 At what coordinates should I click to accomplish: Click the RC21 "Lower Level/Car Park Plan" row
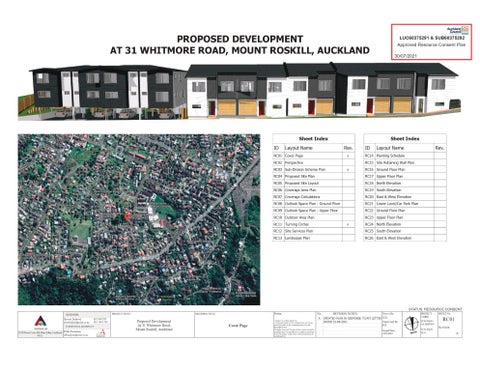click(405, 204)
